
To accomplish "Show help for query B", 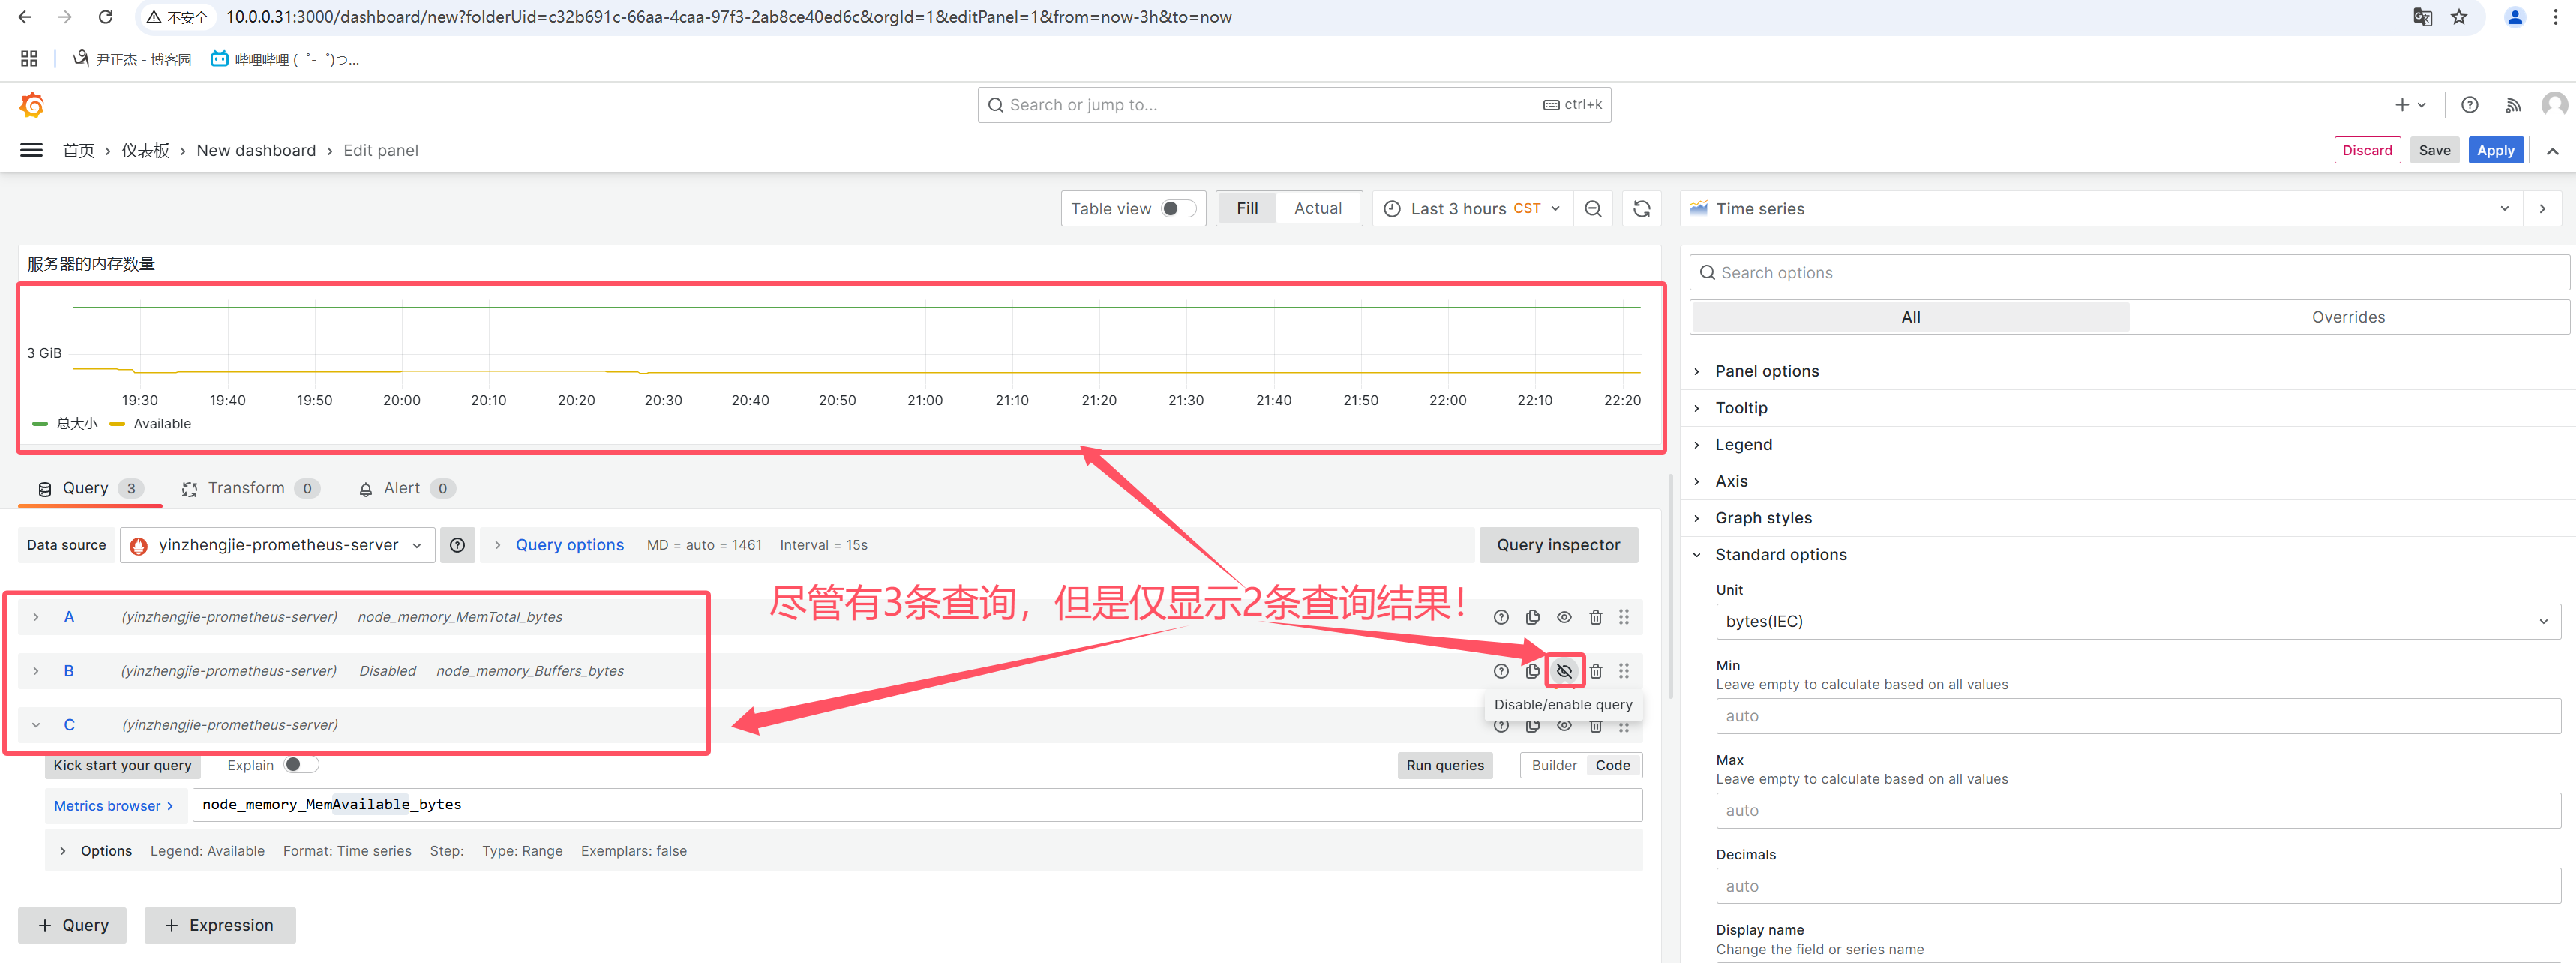I will point(1500,671).
